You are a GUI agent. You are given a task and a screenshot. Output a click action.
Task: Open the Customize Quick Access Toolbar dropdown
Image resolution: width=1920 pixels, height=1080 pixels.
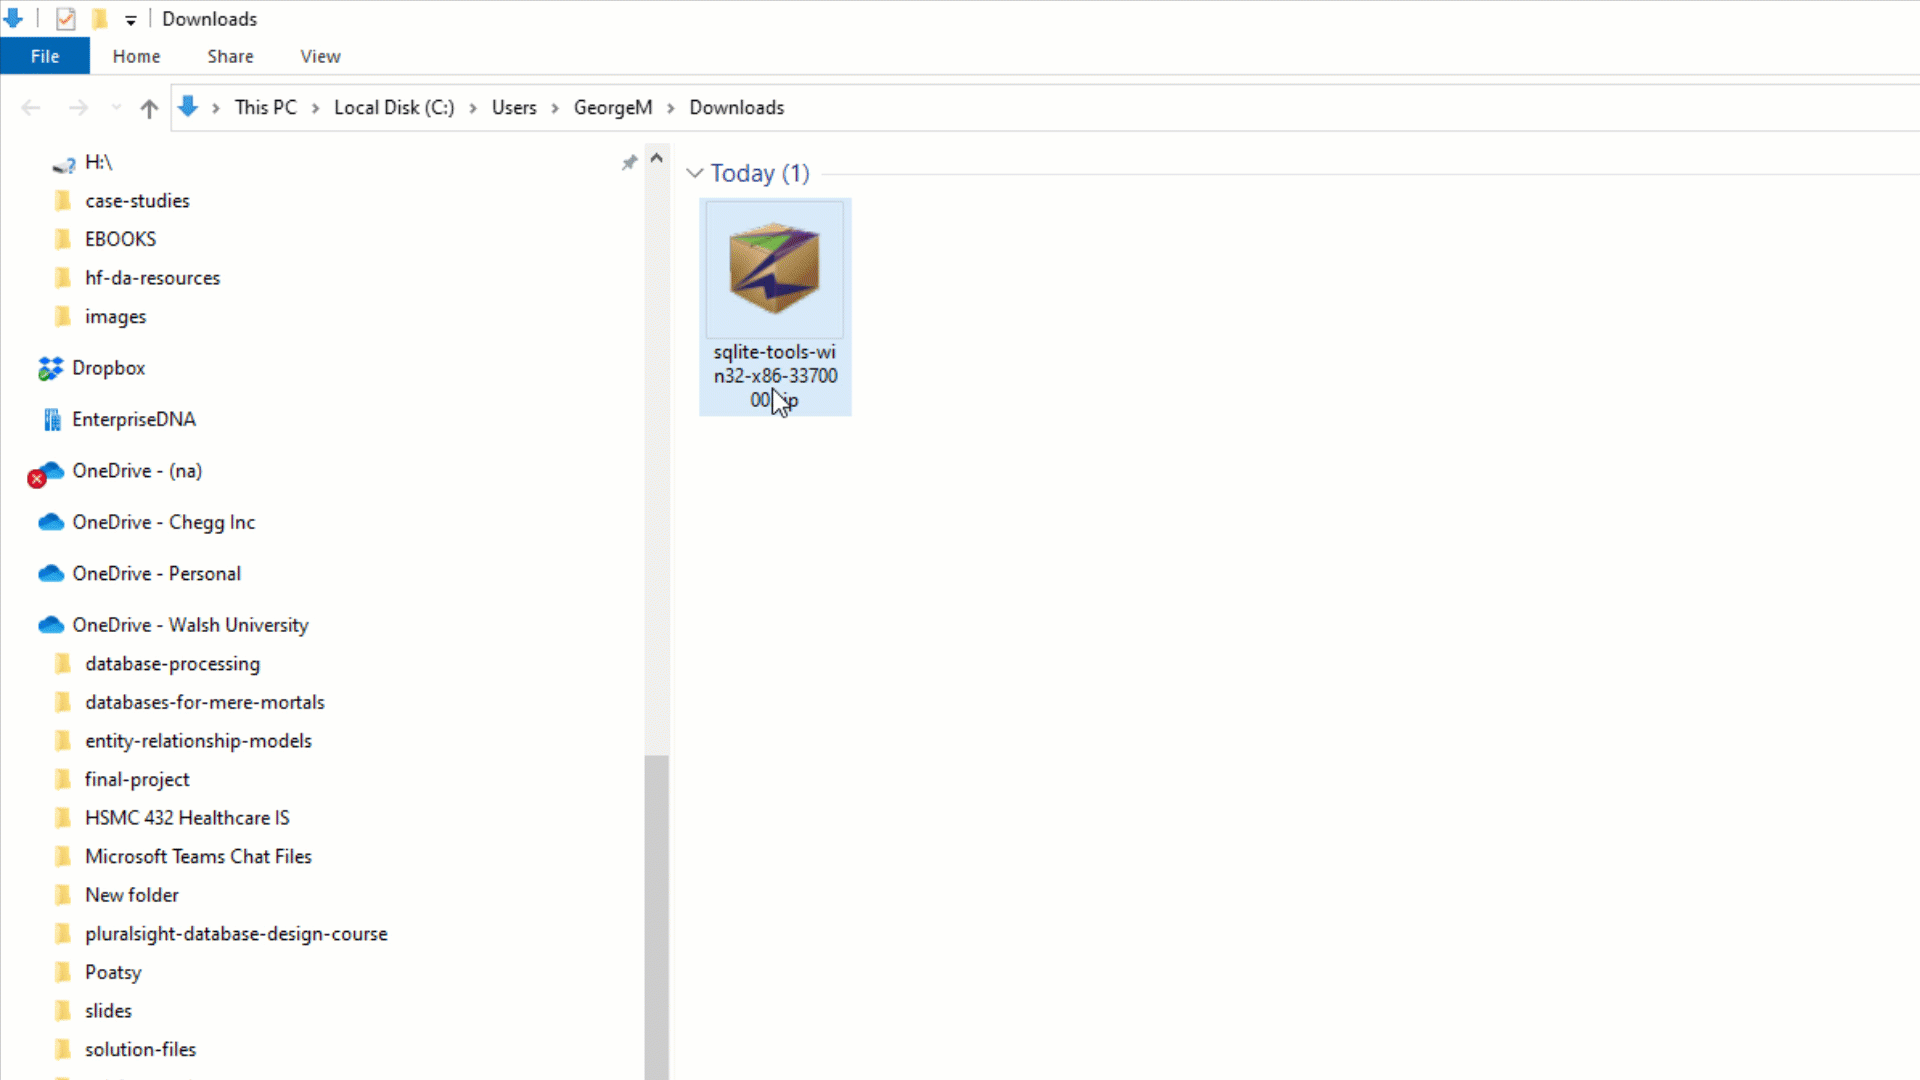coord(131,20)
